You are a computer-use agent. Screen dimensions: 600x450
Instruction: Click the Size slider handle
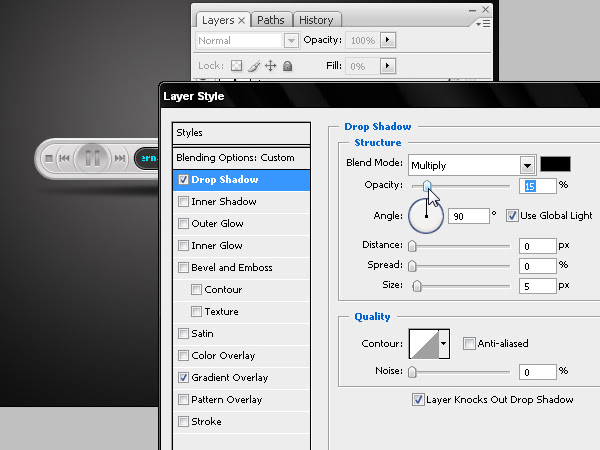click(x=417, y=286)
